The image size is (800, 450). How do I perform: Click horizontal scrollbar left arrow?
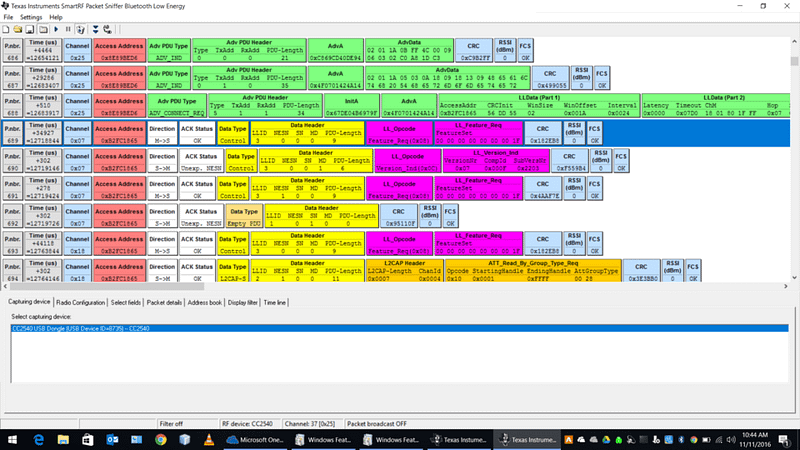click(x=6, y=287)
